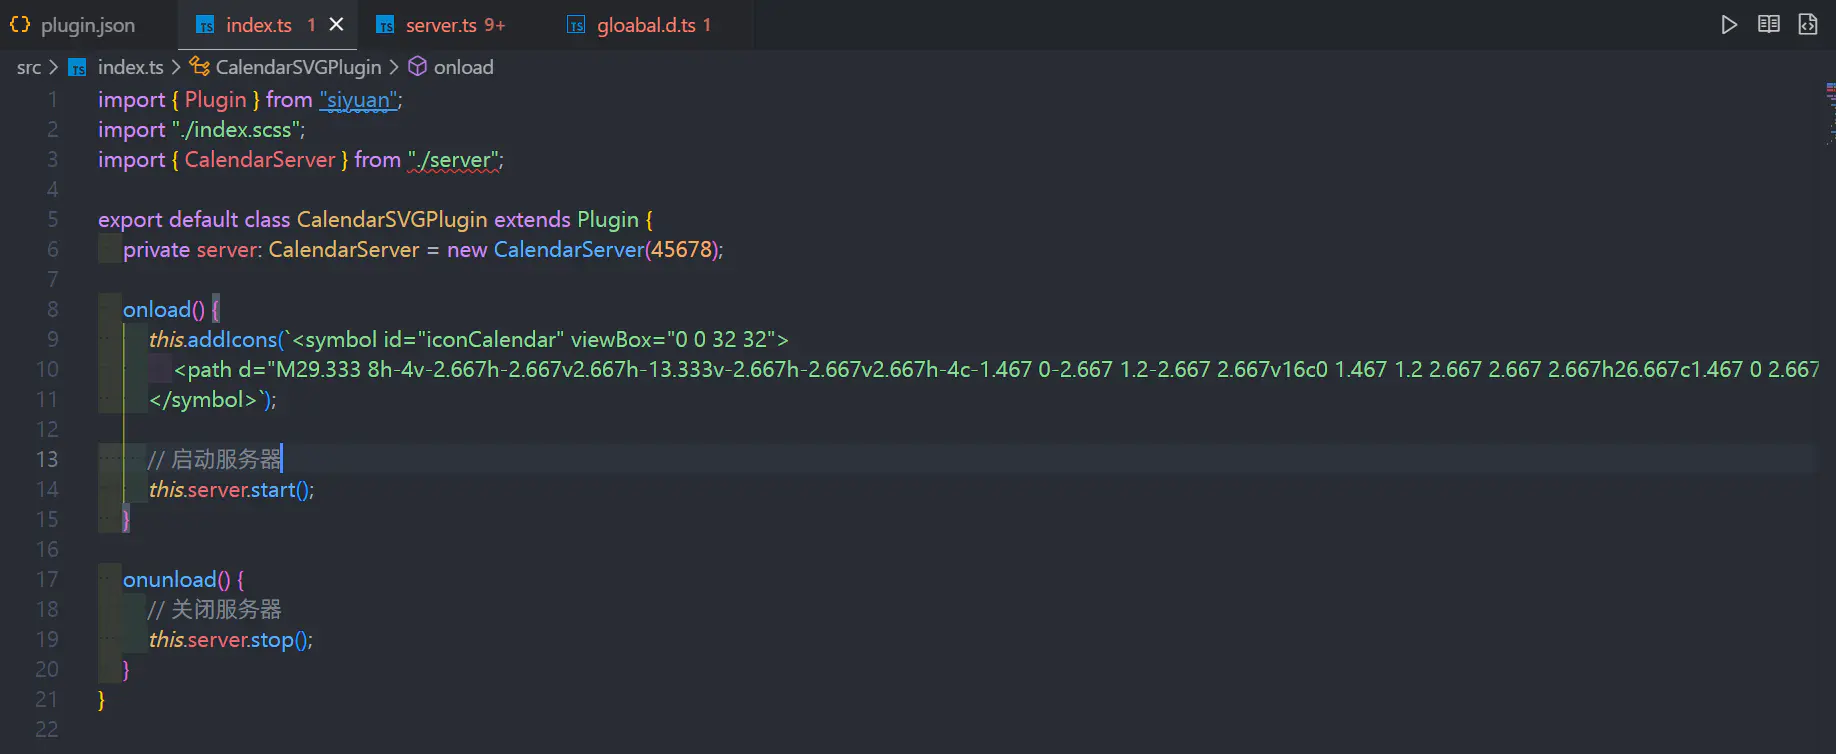The height and width of the screenshot is (754, 1836).
Task: Open the onload breadcrumb symbol list
Action: click(463, 67)
